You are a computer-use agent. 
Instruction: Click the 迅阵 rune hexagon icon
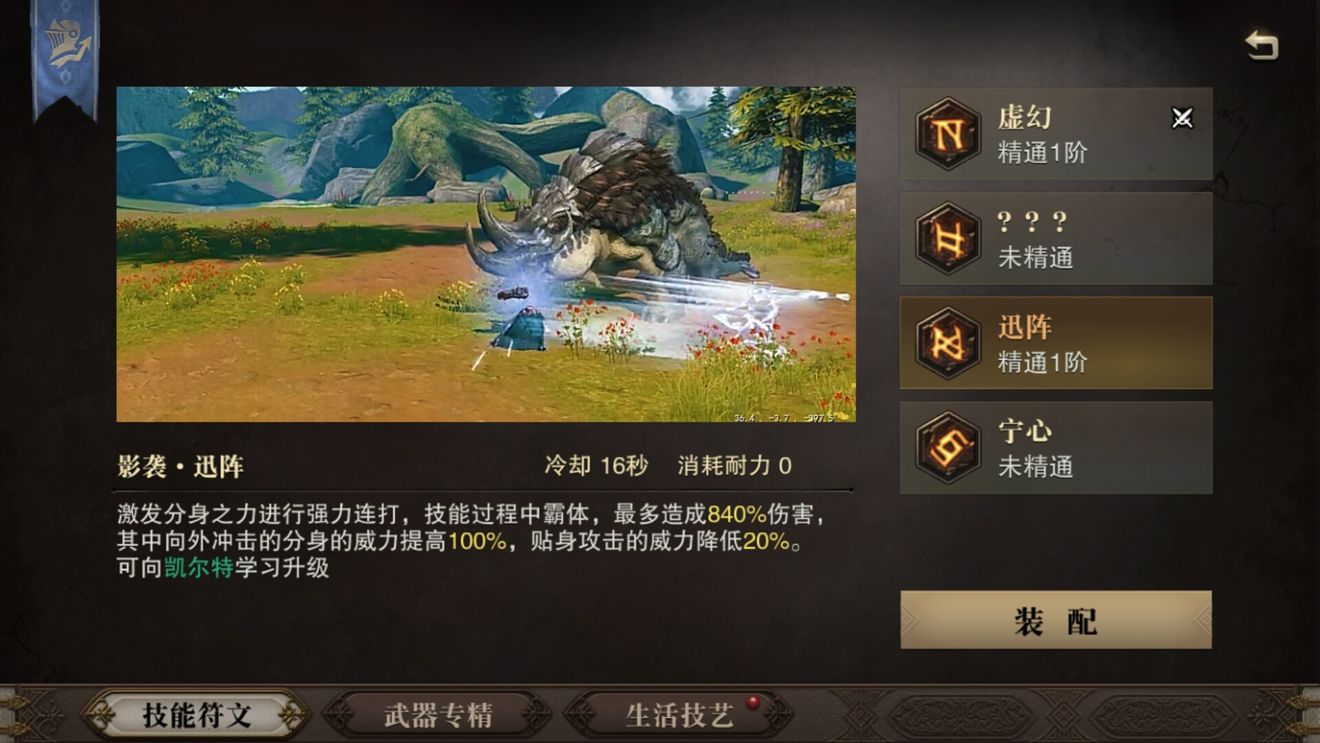tap(947, 343)
